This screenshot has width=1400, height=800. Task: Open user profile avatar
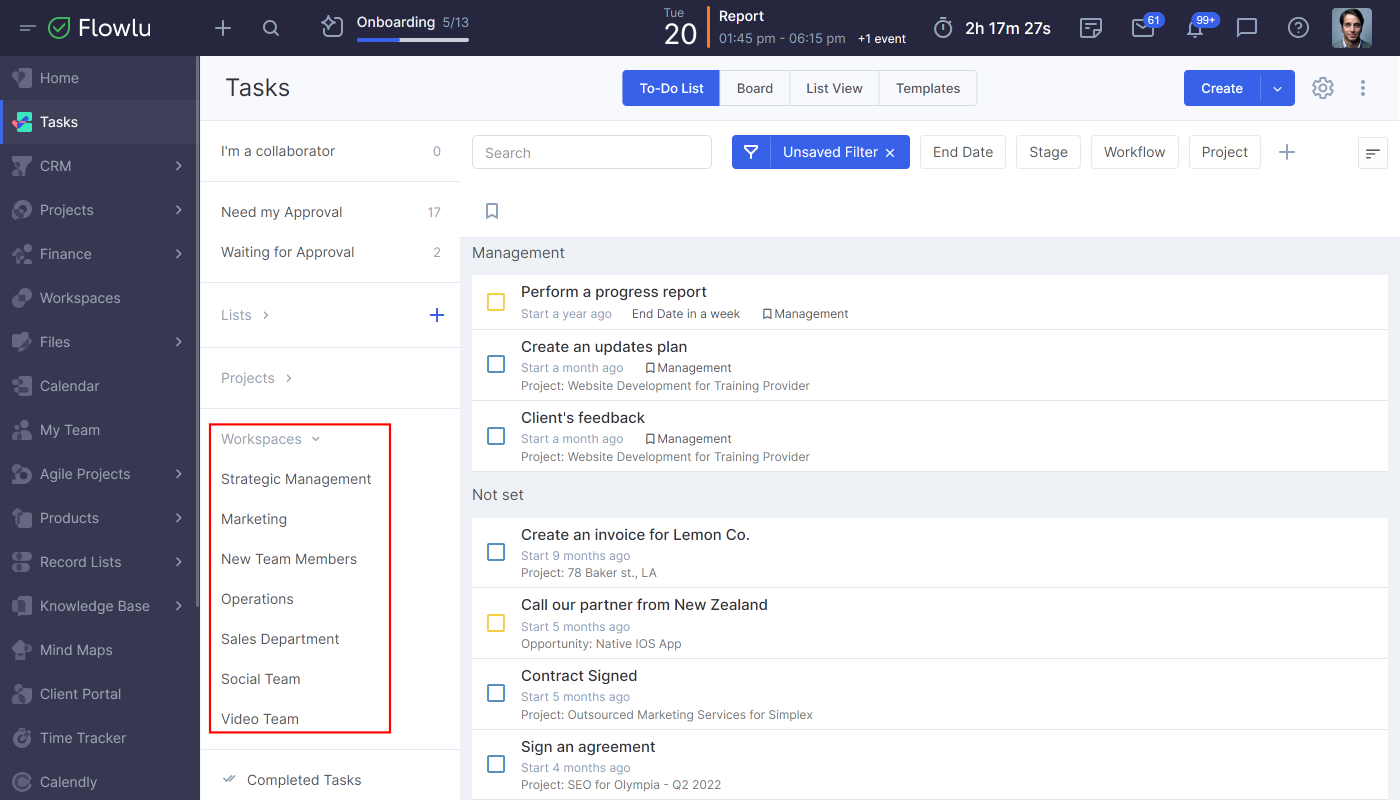pyautogui.click(x=1352, y=28)
